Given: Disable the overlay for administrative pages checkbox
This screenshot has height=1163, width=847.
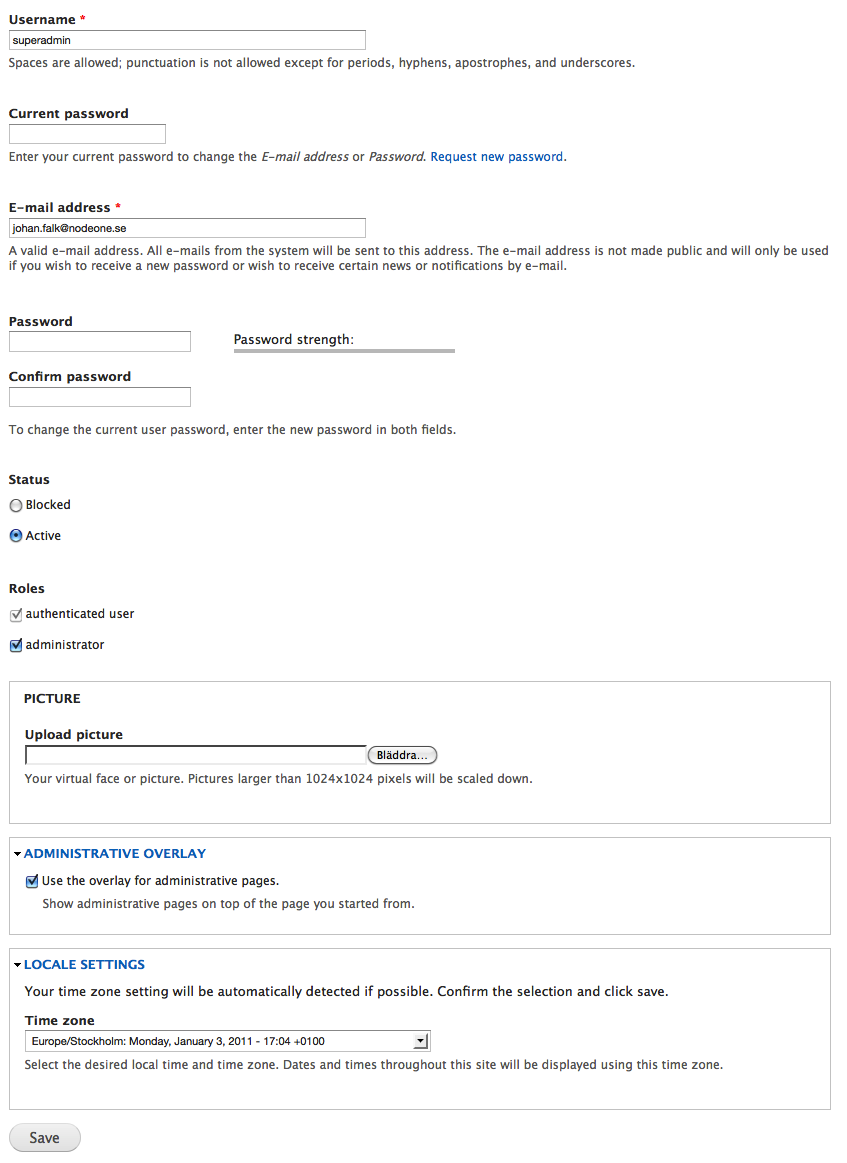Looking at the screenshot, I should pos(32,882).
